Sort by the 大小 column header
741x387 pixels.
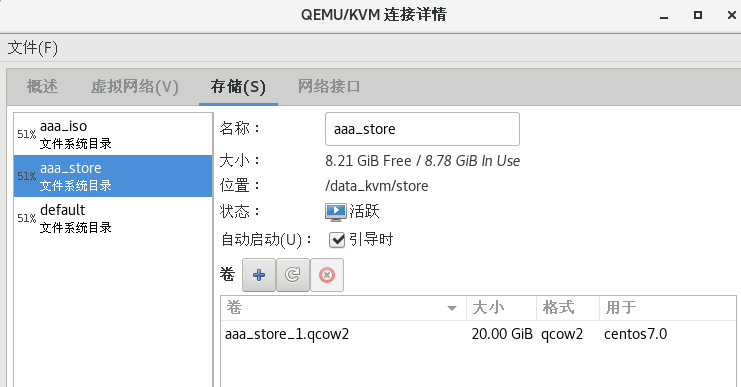501,308
